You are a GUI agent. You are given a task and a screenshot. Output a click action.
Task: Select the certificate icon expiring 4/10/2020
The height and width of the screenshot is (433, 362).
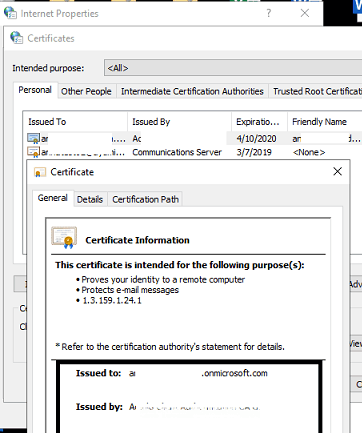(33, 138)
